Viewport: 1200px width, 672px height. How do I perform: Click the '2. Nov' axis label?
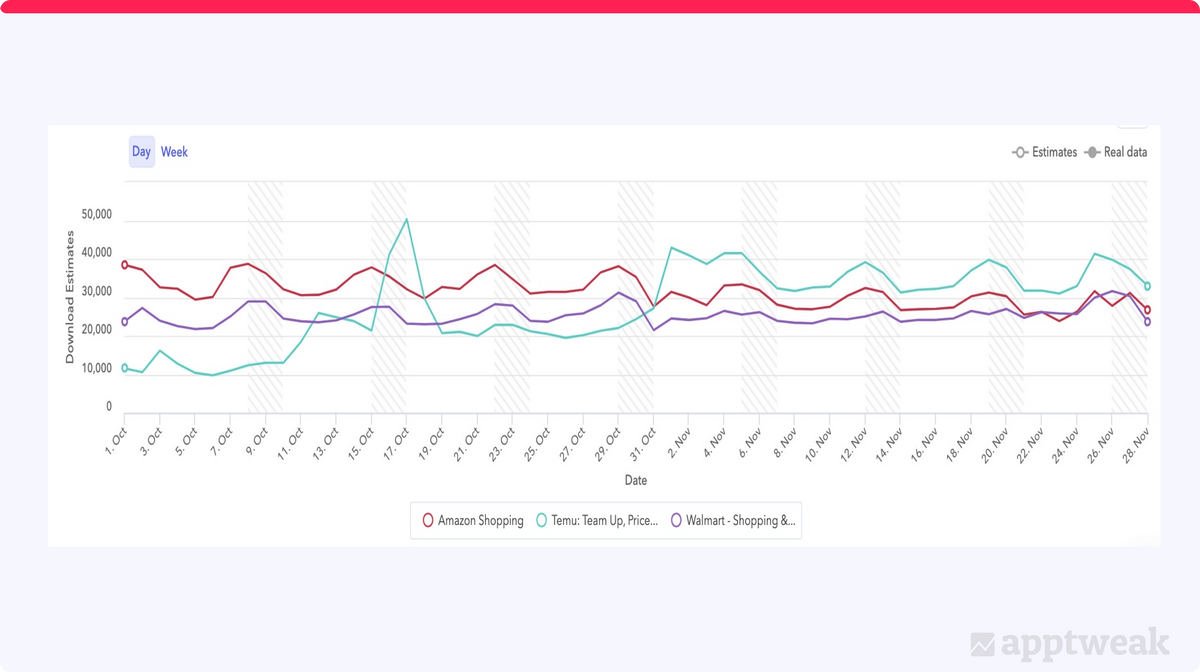[681, 441]
